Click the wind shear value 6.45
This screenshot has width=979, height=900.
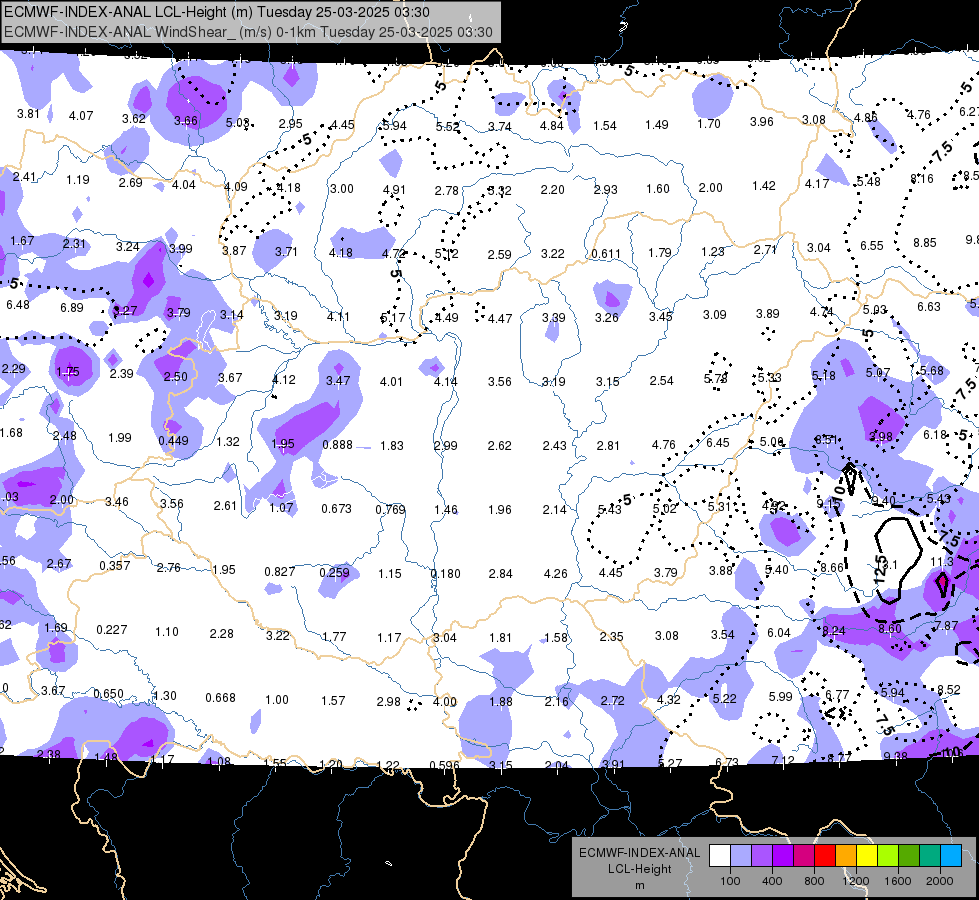pyautogui.click(x=718, y=442)
